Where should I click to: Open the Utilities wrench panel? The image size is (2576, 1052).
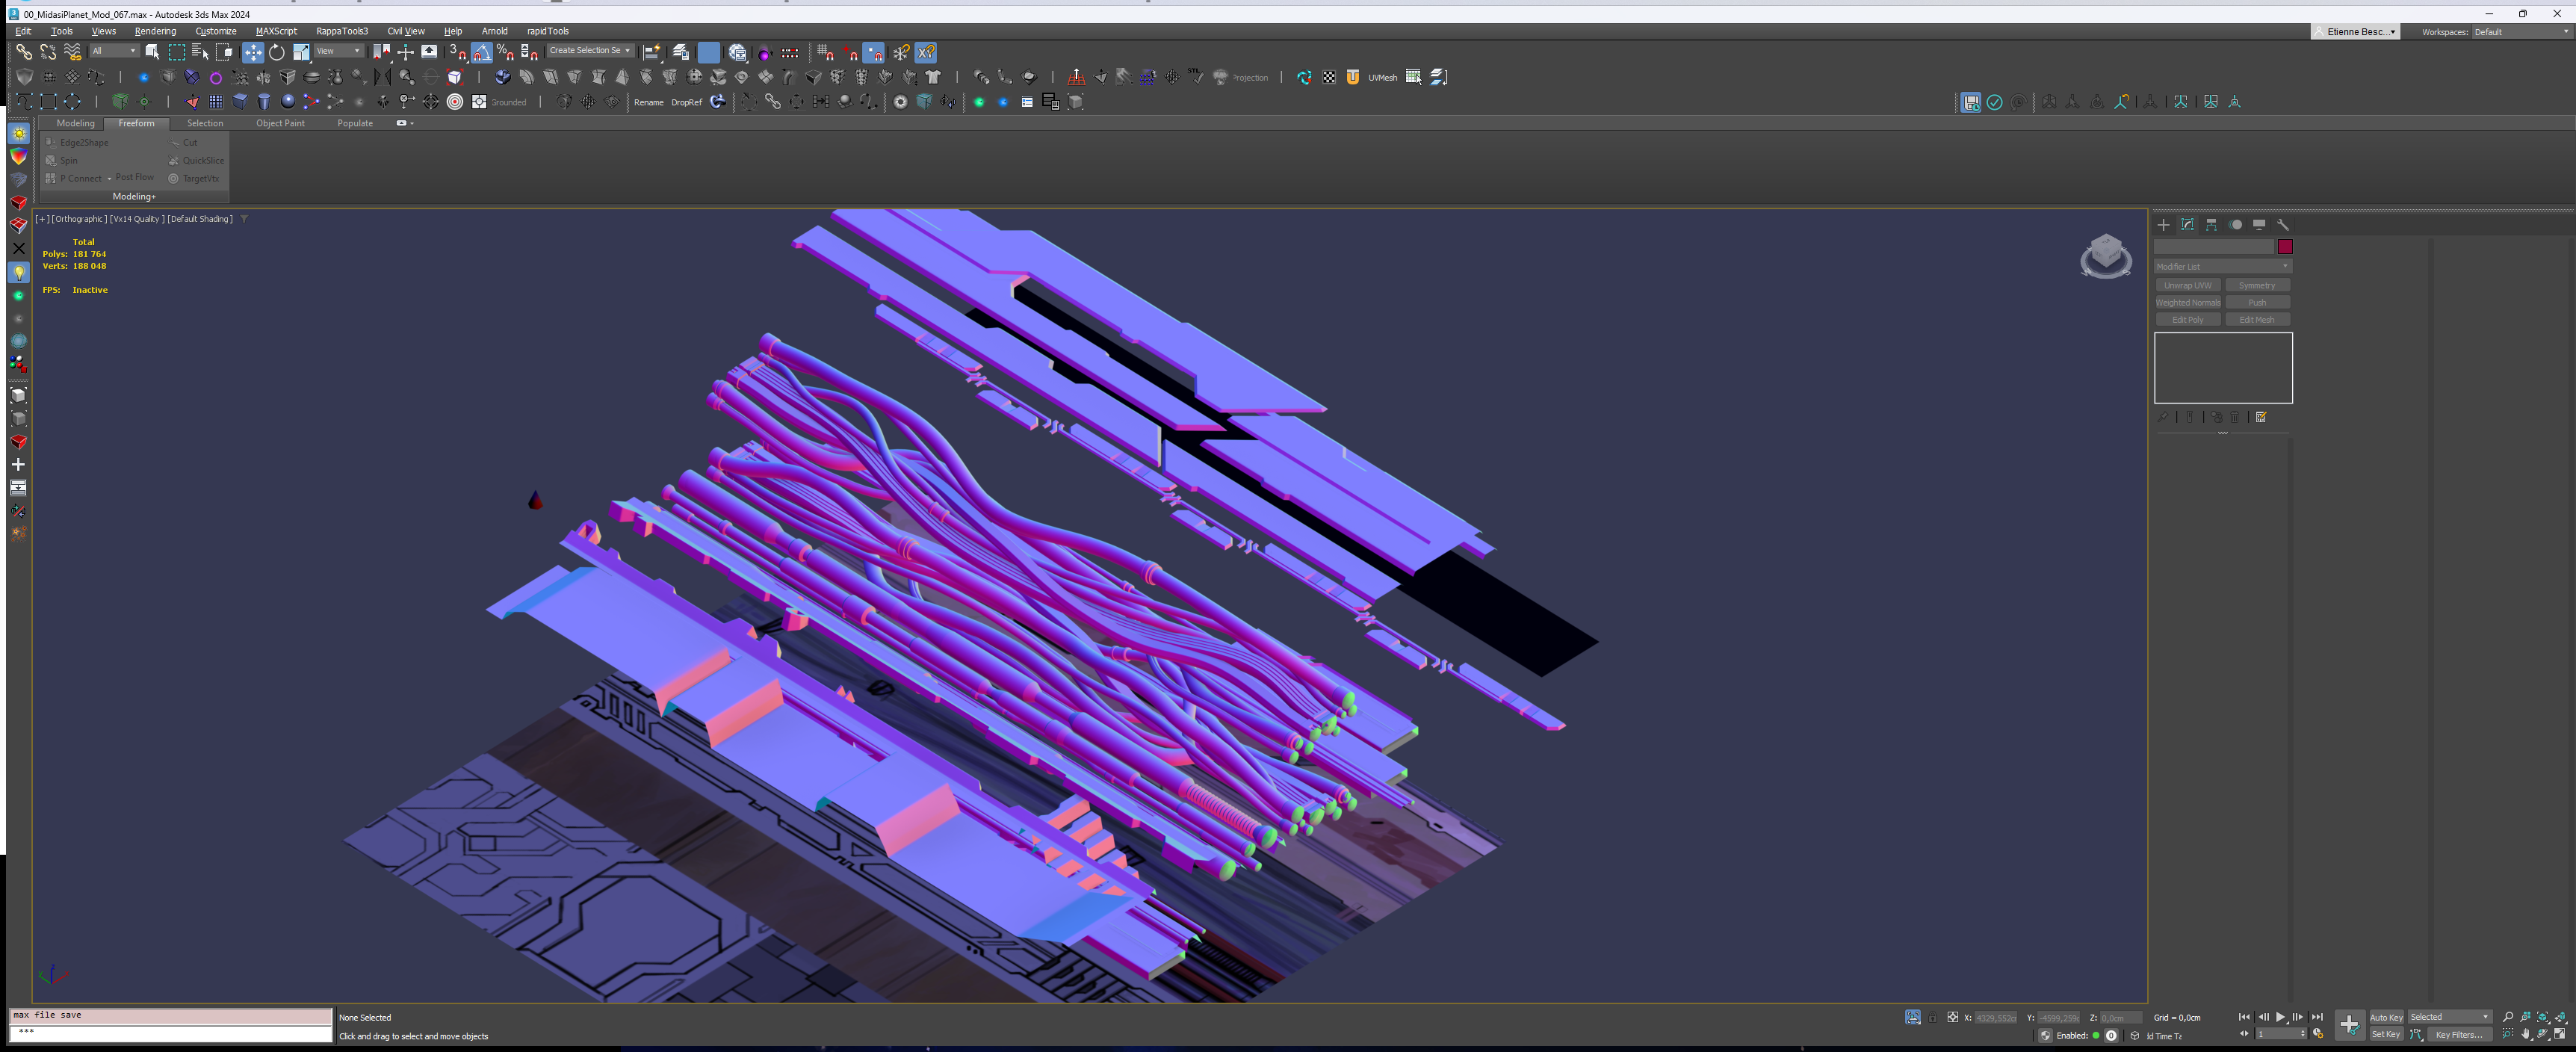[x=2283, y=225]
